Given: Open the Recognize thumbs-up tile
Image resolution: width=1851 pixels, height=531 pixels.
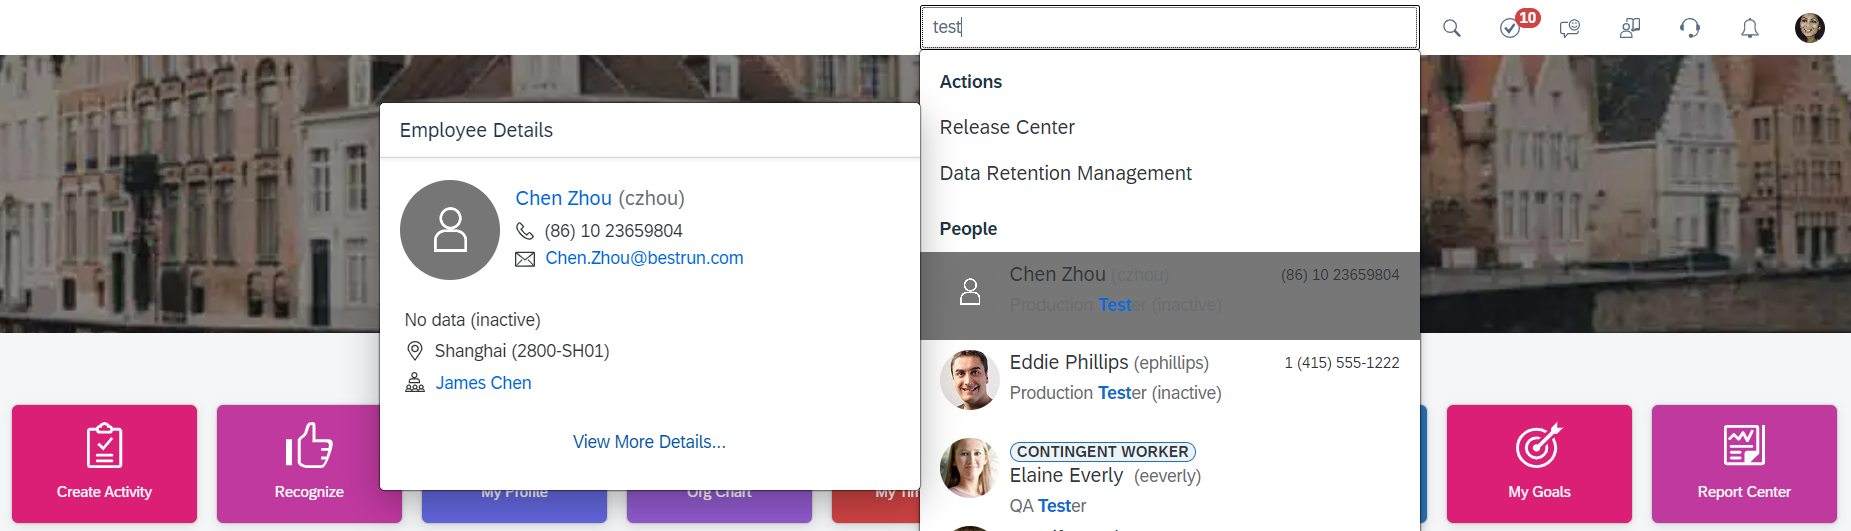Looking at the screenshot, I should pos(309,464).
